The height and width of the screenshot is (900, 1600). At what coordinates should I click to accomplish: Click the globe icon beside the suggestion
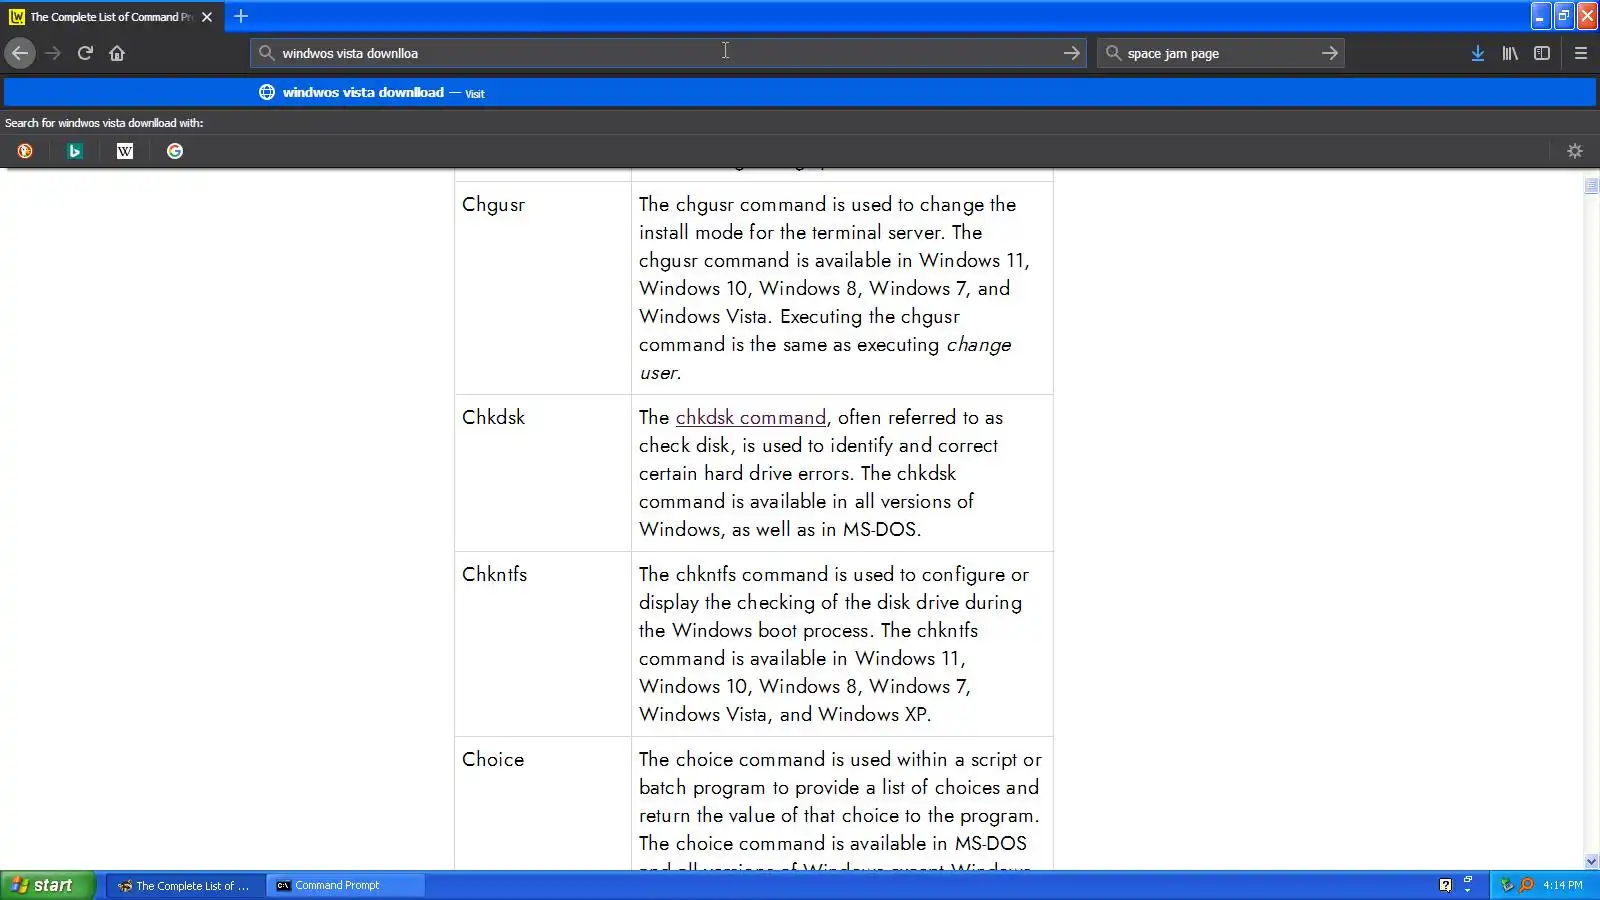point(267,92)
